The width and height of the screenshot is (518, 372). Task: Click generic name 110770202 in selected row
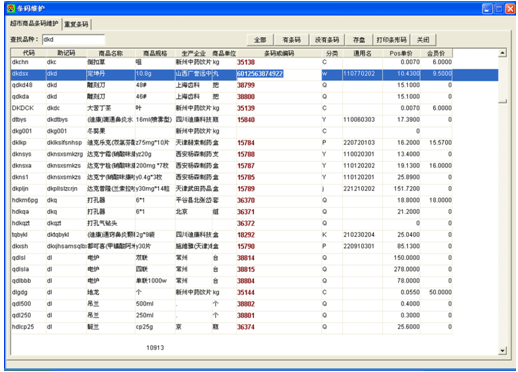pyautogui.click(x=359, y=74)
